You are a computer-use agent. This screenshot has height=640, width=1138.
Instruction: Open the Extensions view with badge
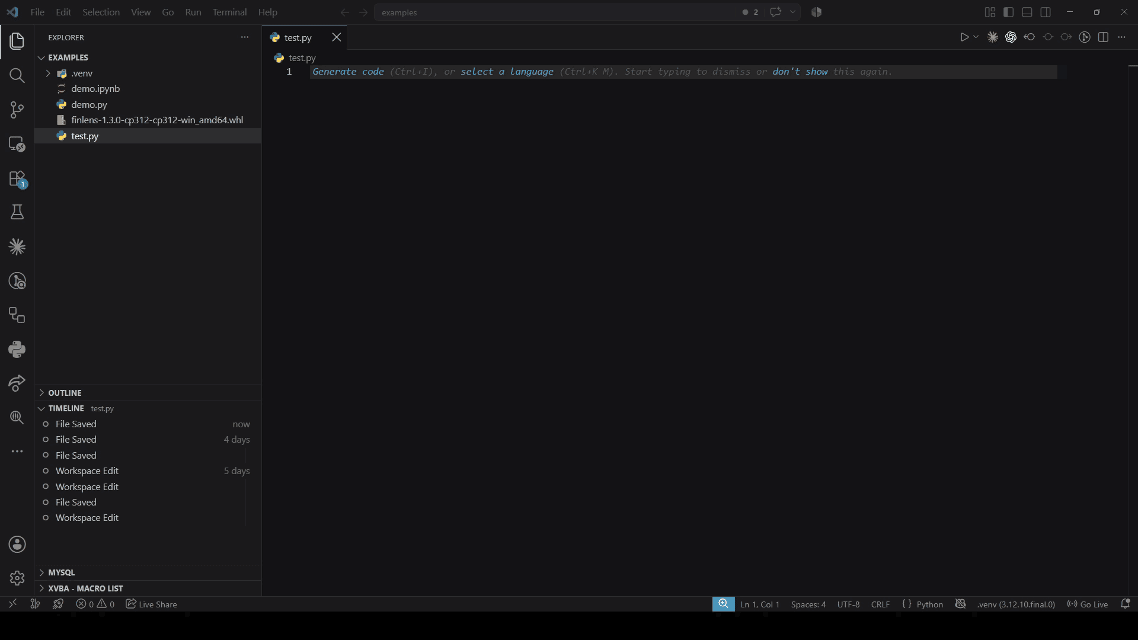click(17, 179)
